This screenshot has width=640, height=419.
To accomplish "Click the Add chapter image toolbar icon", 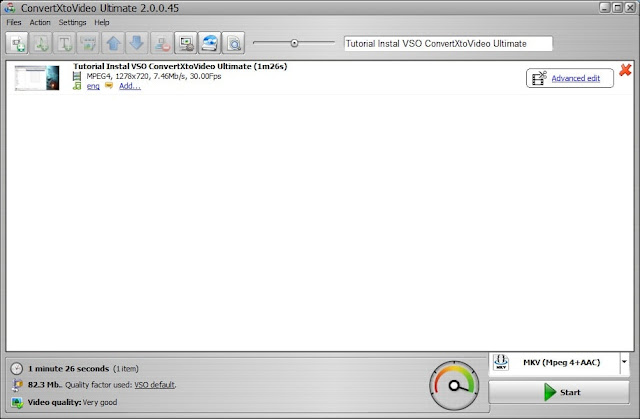I will (88, 43).
